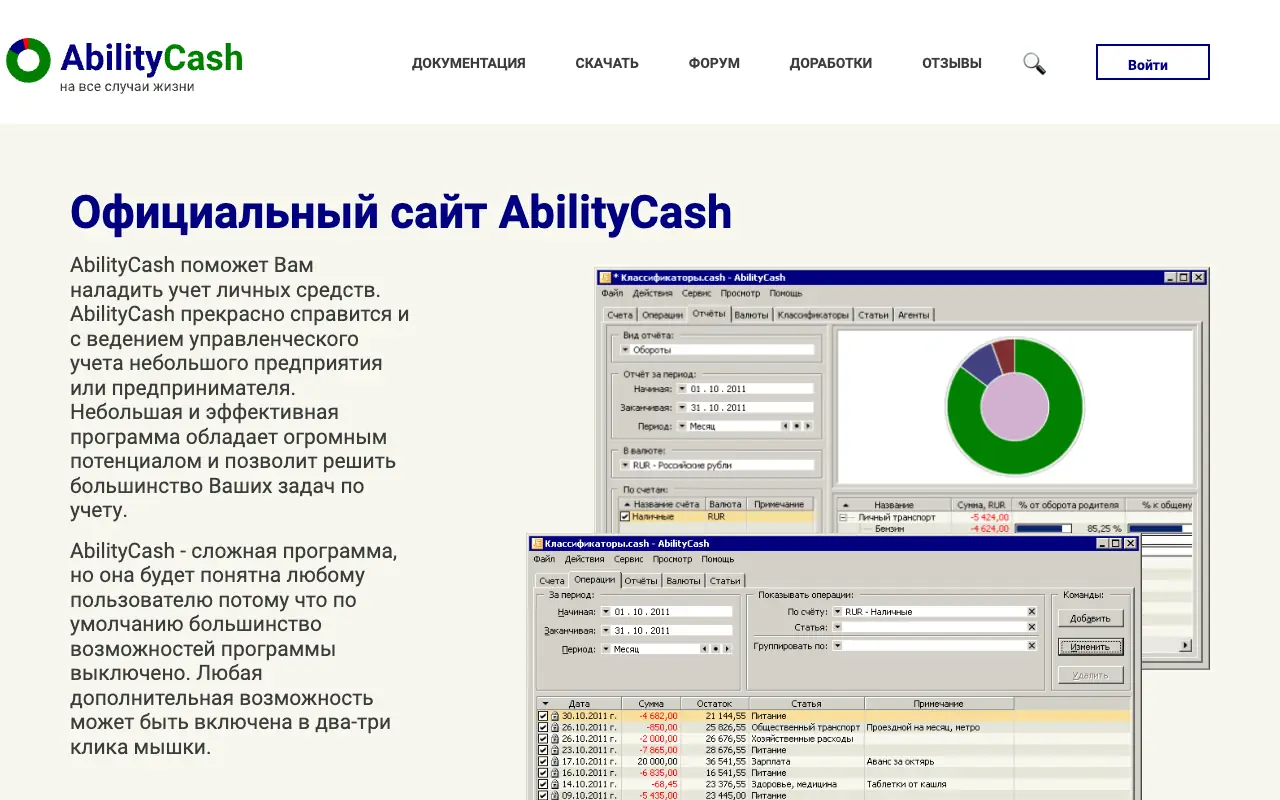Open Начиная date dropdown in Reports window
The image size is (1280, 800).
point(682,389)
